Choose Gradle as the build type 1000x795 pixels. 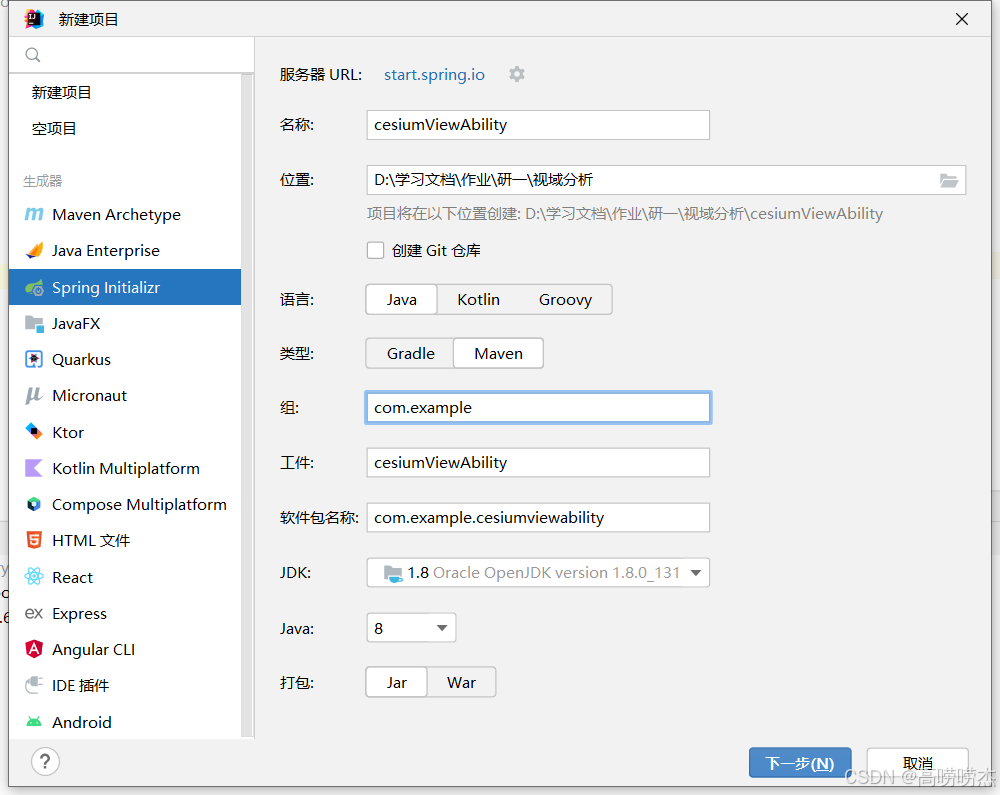click(410, 354)
